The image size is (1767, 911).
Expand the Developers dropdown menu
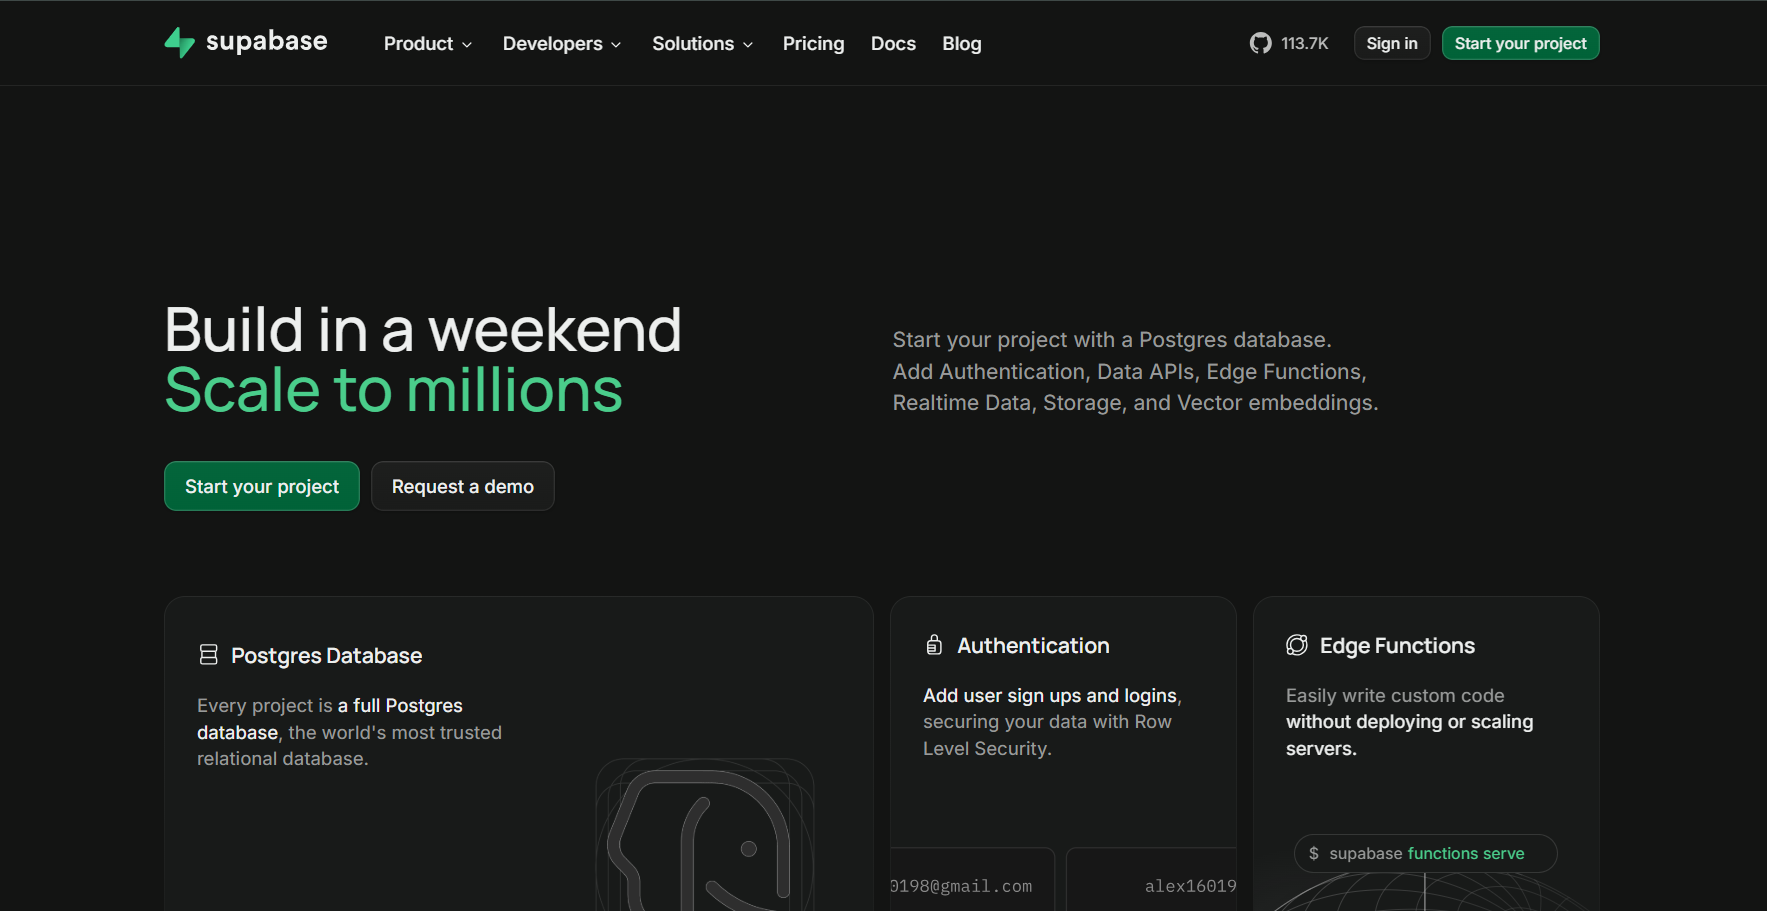tap(562, 44)
